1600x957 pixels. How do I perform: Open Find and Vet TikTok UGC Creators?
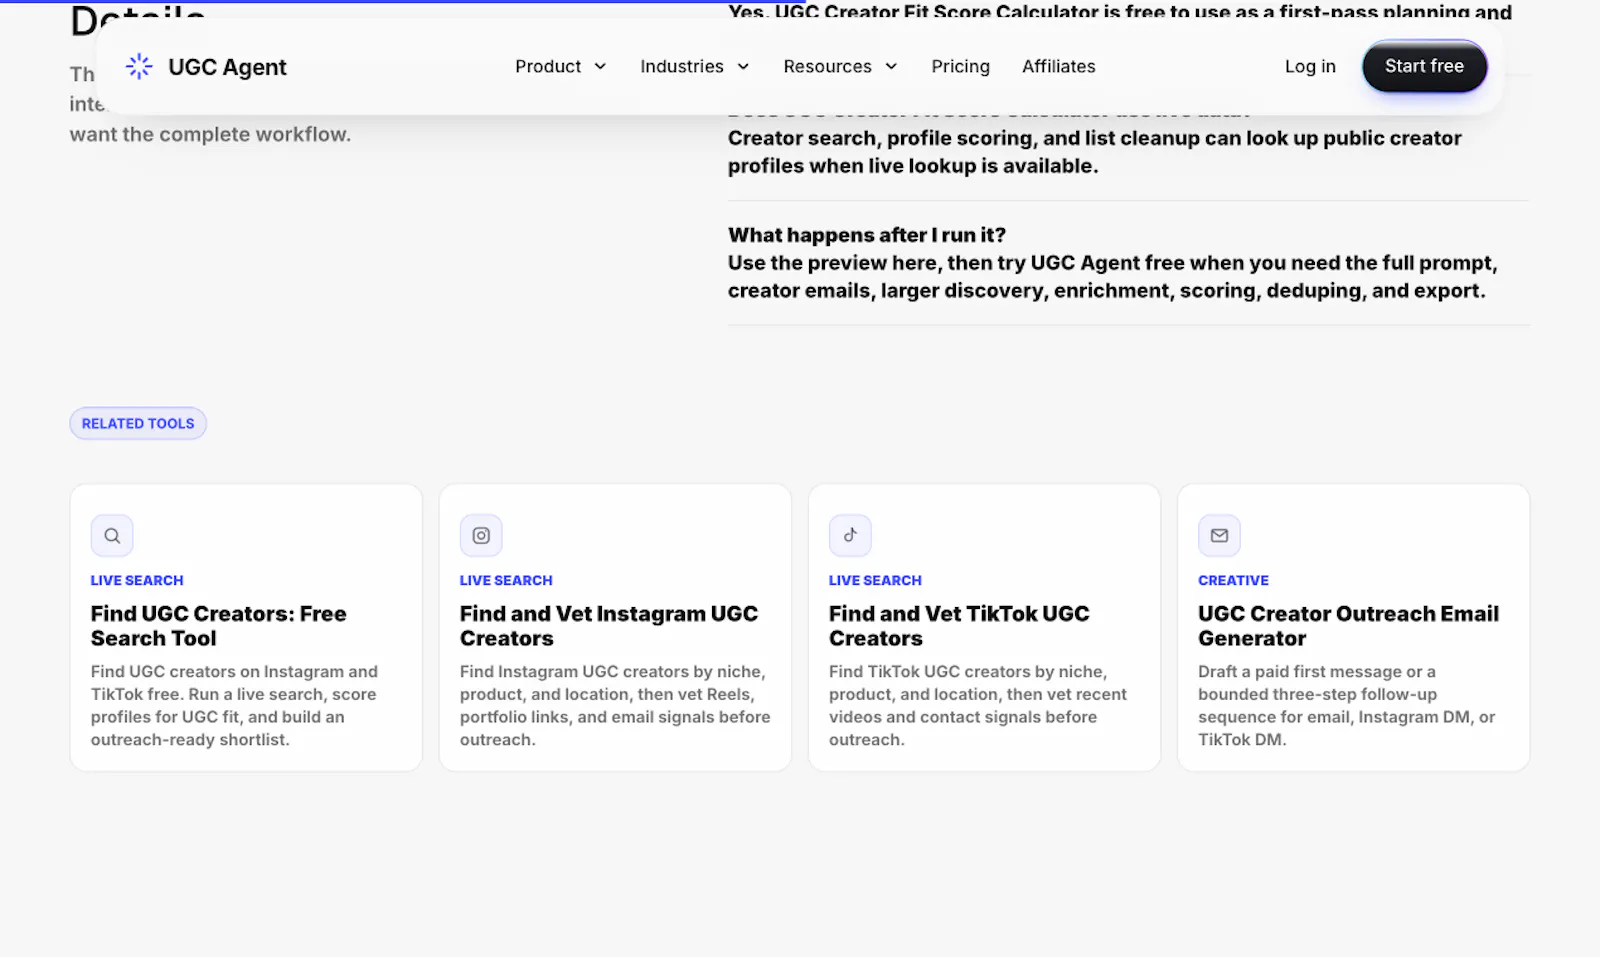959,626
